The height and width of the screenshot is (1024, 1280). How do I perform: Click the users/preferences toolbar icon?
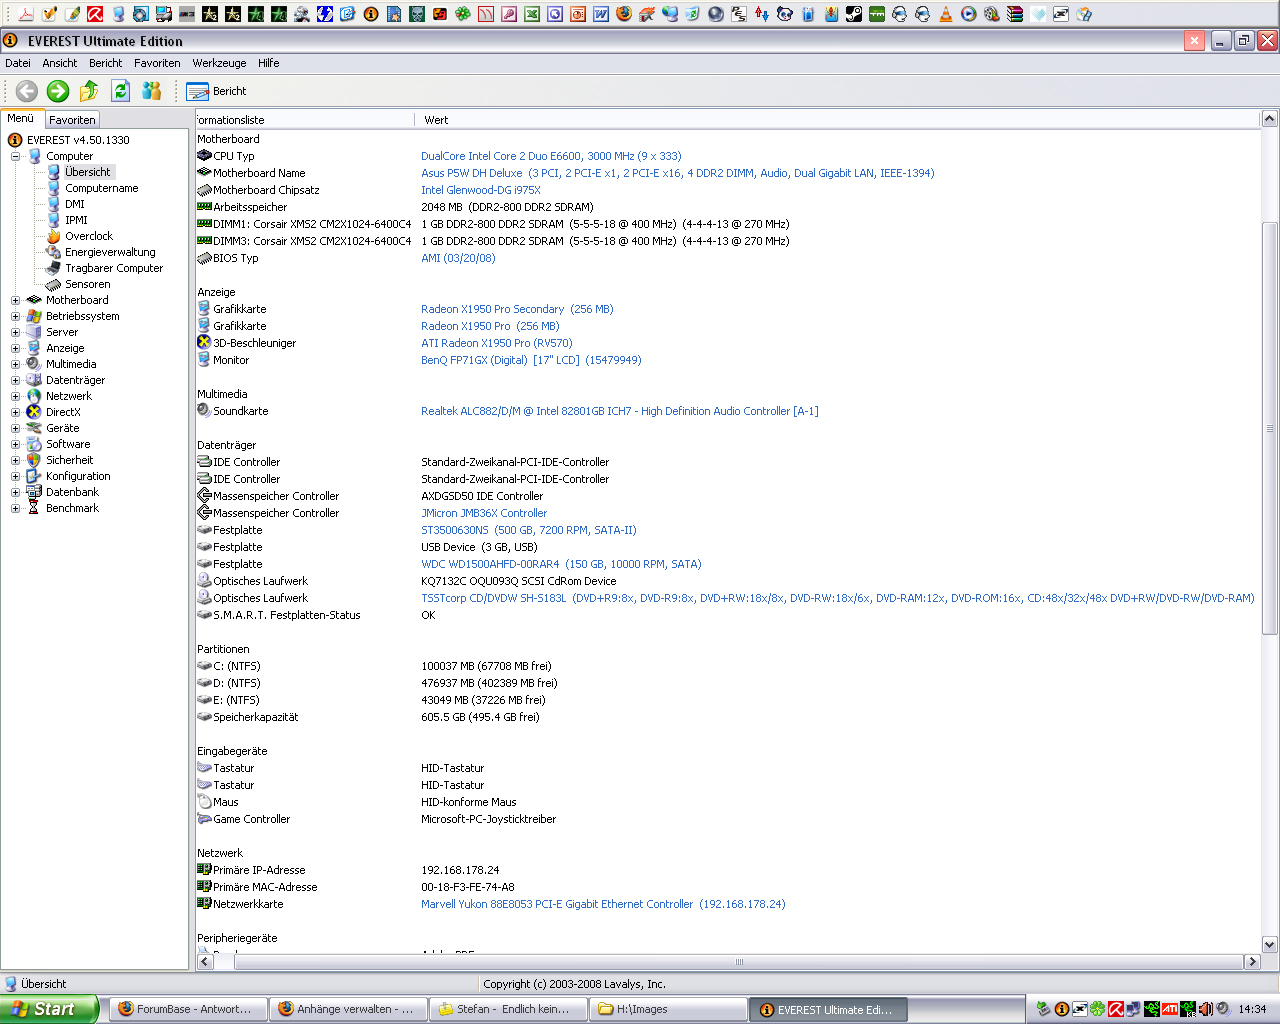[151, 91]
